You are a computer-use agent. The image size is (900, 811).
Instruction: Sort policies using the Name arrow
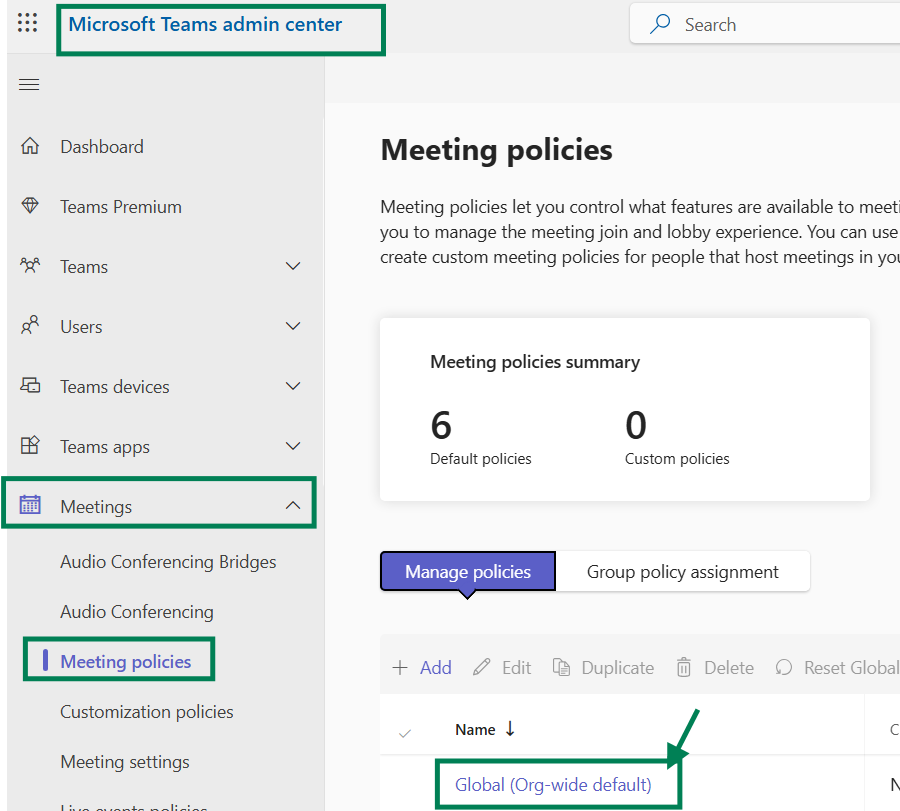[510, 729]
